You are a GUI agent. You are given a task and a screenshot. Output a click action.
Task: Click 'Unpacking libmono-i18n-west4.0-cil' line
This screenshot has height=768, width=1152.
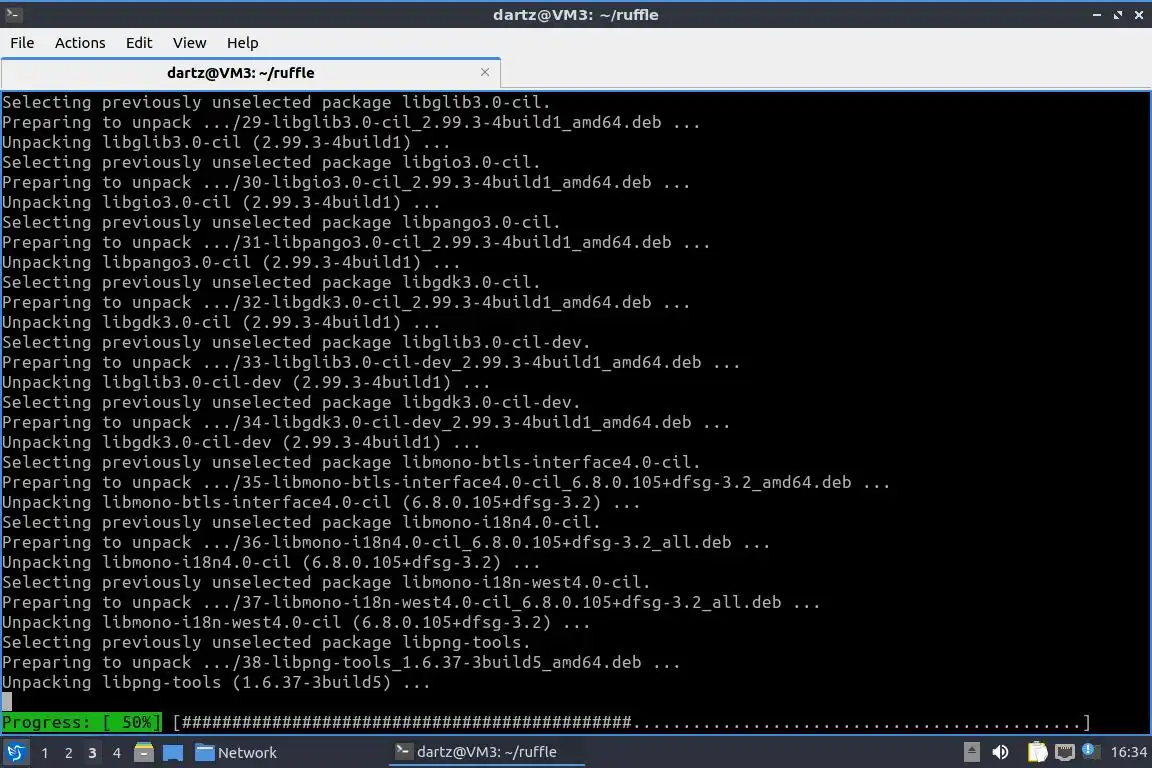(x=296, y=622)
